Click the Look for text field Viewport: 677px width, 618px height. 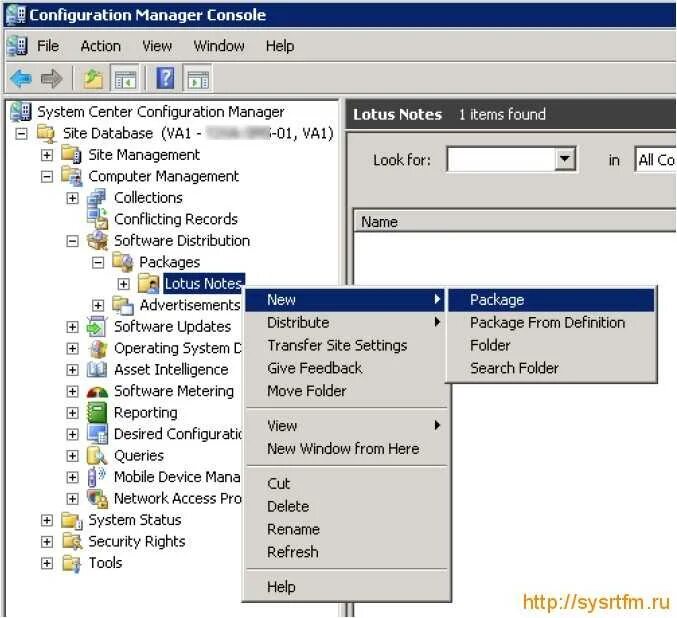click(x=501, y=159)
